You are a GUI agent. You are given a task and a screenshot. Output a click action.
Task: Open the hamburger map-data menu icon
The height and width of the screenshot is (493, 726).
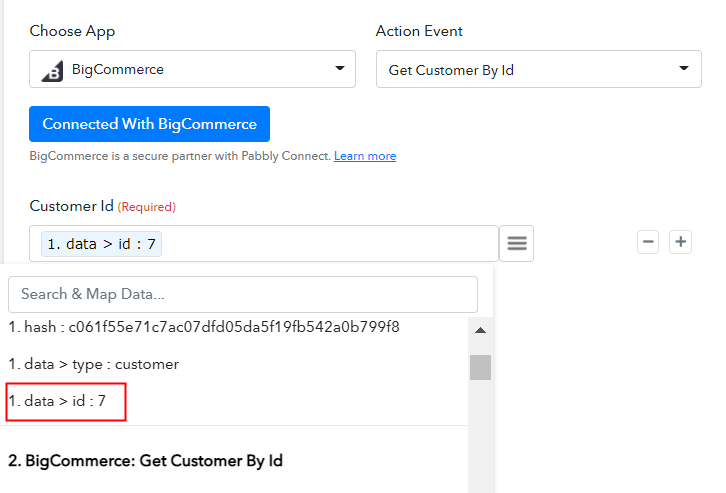click(517, 243)
